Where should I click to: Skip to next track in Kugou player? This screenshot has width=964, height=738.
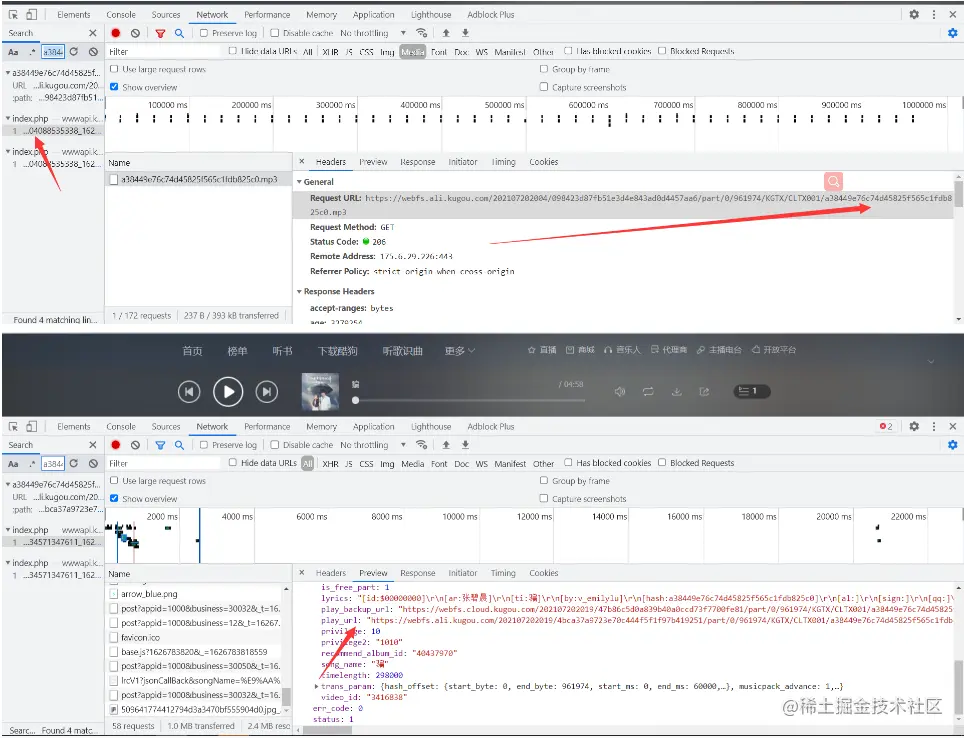pyautogui.click(x=267, y=392)
